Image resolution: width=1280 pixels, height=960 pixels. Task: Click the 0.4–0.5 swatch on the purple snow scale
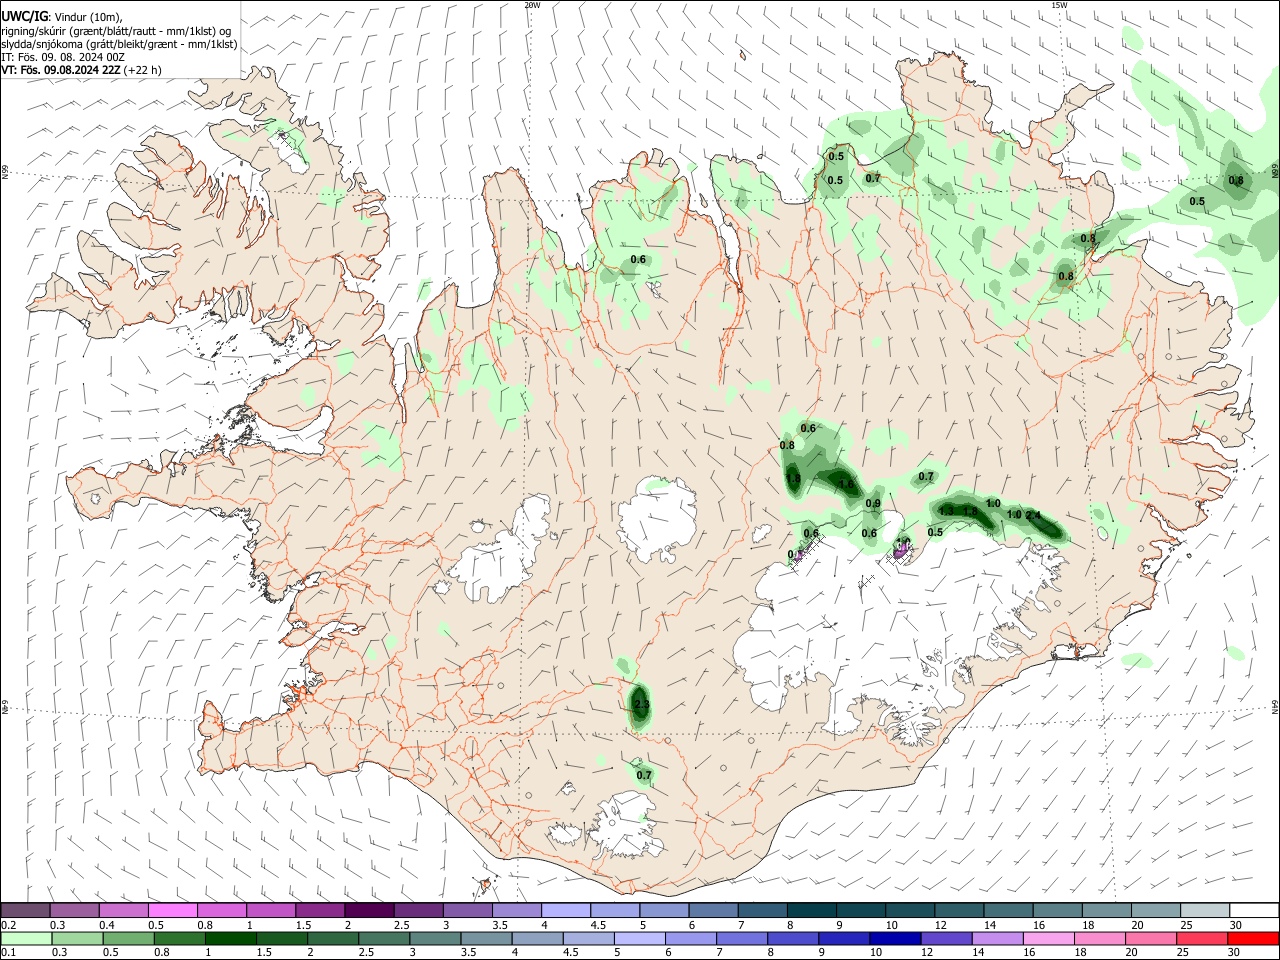point(124,911)
